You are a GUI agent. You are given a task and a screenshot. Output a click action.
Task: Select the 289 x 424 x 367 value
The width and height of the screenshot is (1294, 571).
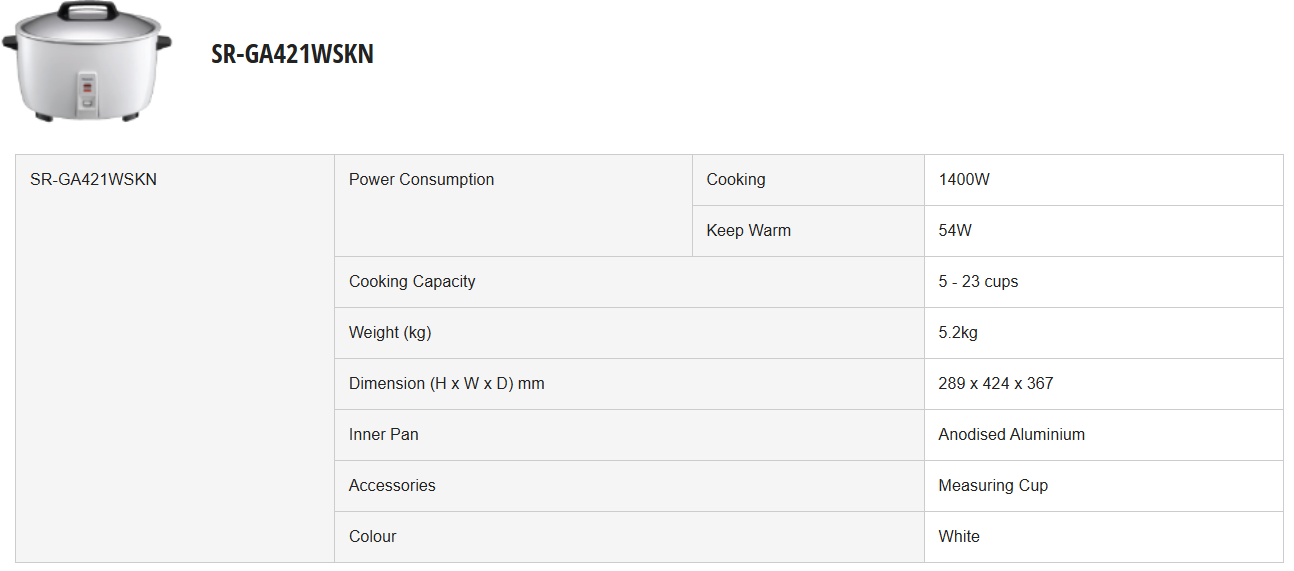tap(995, 384)
